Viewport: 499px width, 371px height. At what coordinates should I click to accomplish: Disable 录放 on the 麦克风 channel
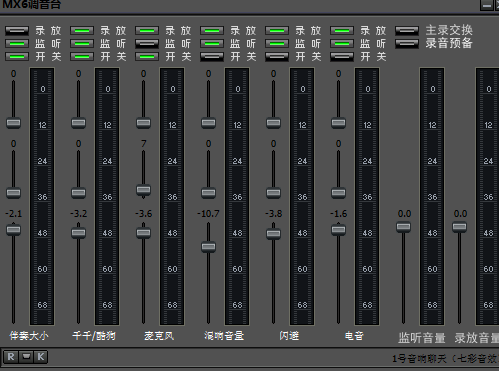[x=147, y=31]
